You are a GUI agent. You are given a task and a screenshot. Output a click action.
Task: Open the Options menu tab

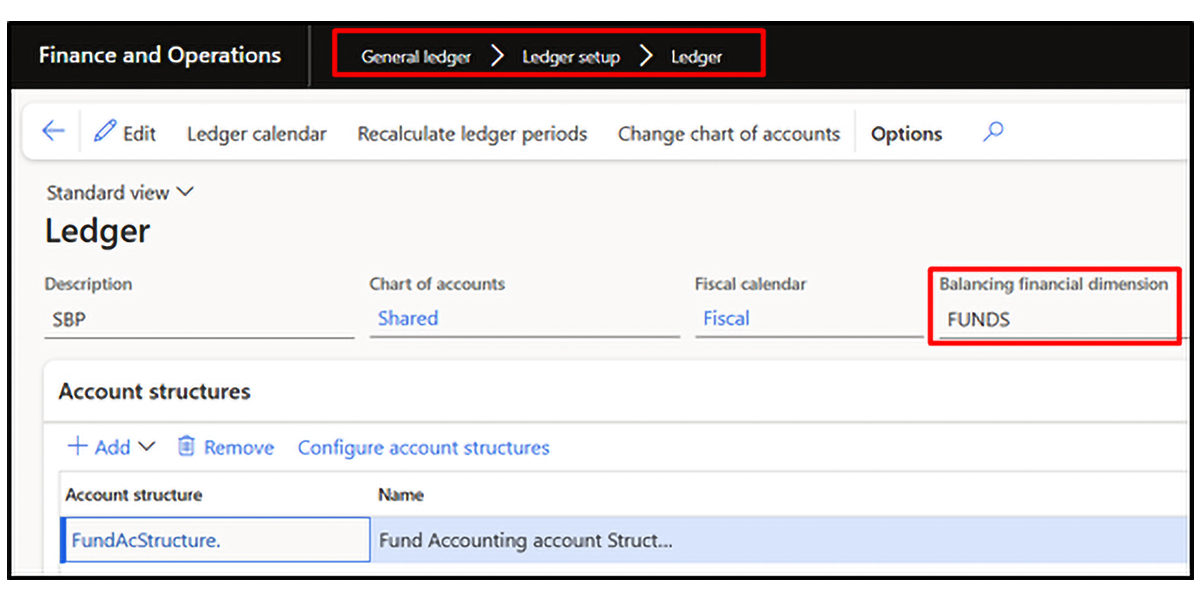tap(906, 134)
